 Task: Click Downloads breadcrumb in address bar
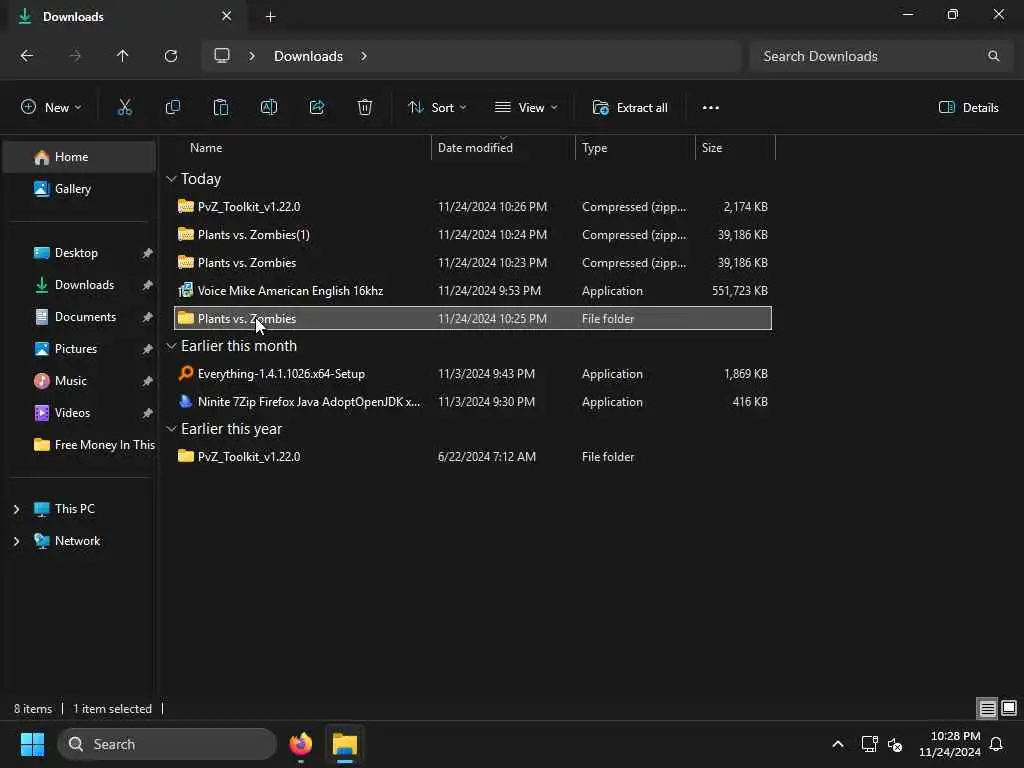[308, 56]
